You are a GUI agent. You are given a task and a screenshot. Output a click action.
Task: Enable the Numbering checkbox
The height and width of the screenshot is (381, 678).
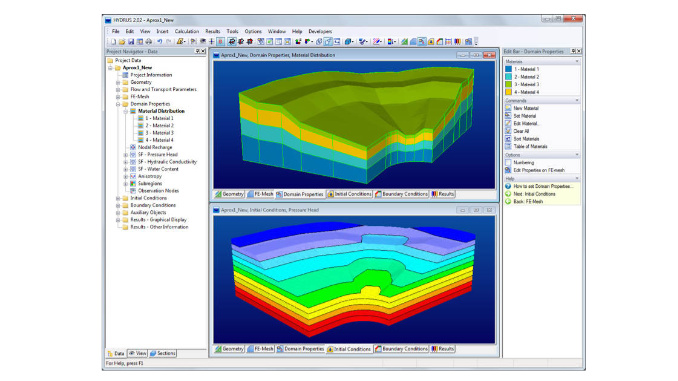[x=508, y=163]
